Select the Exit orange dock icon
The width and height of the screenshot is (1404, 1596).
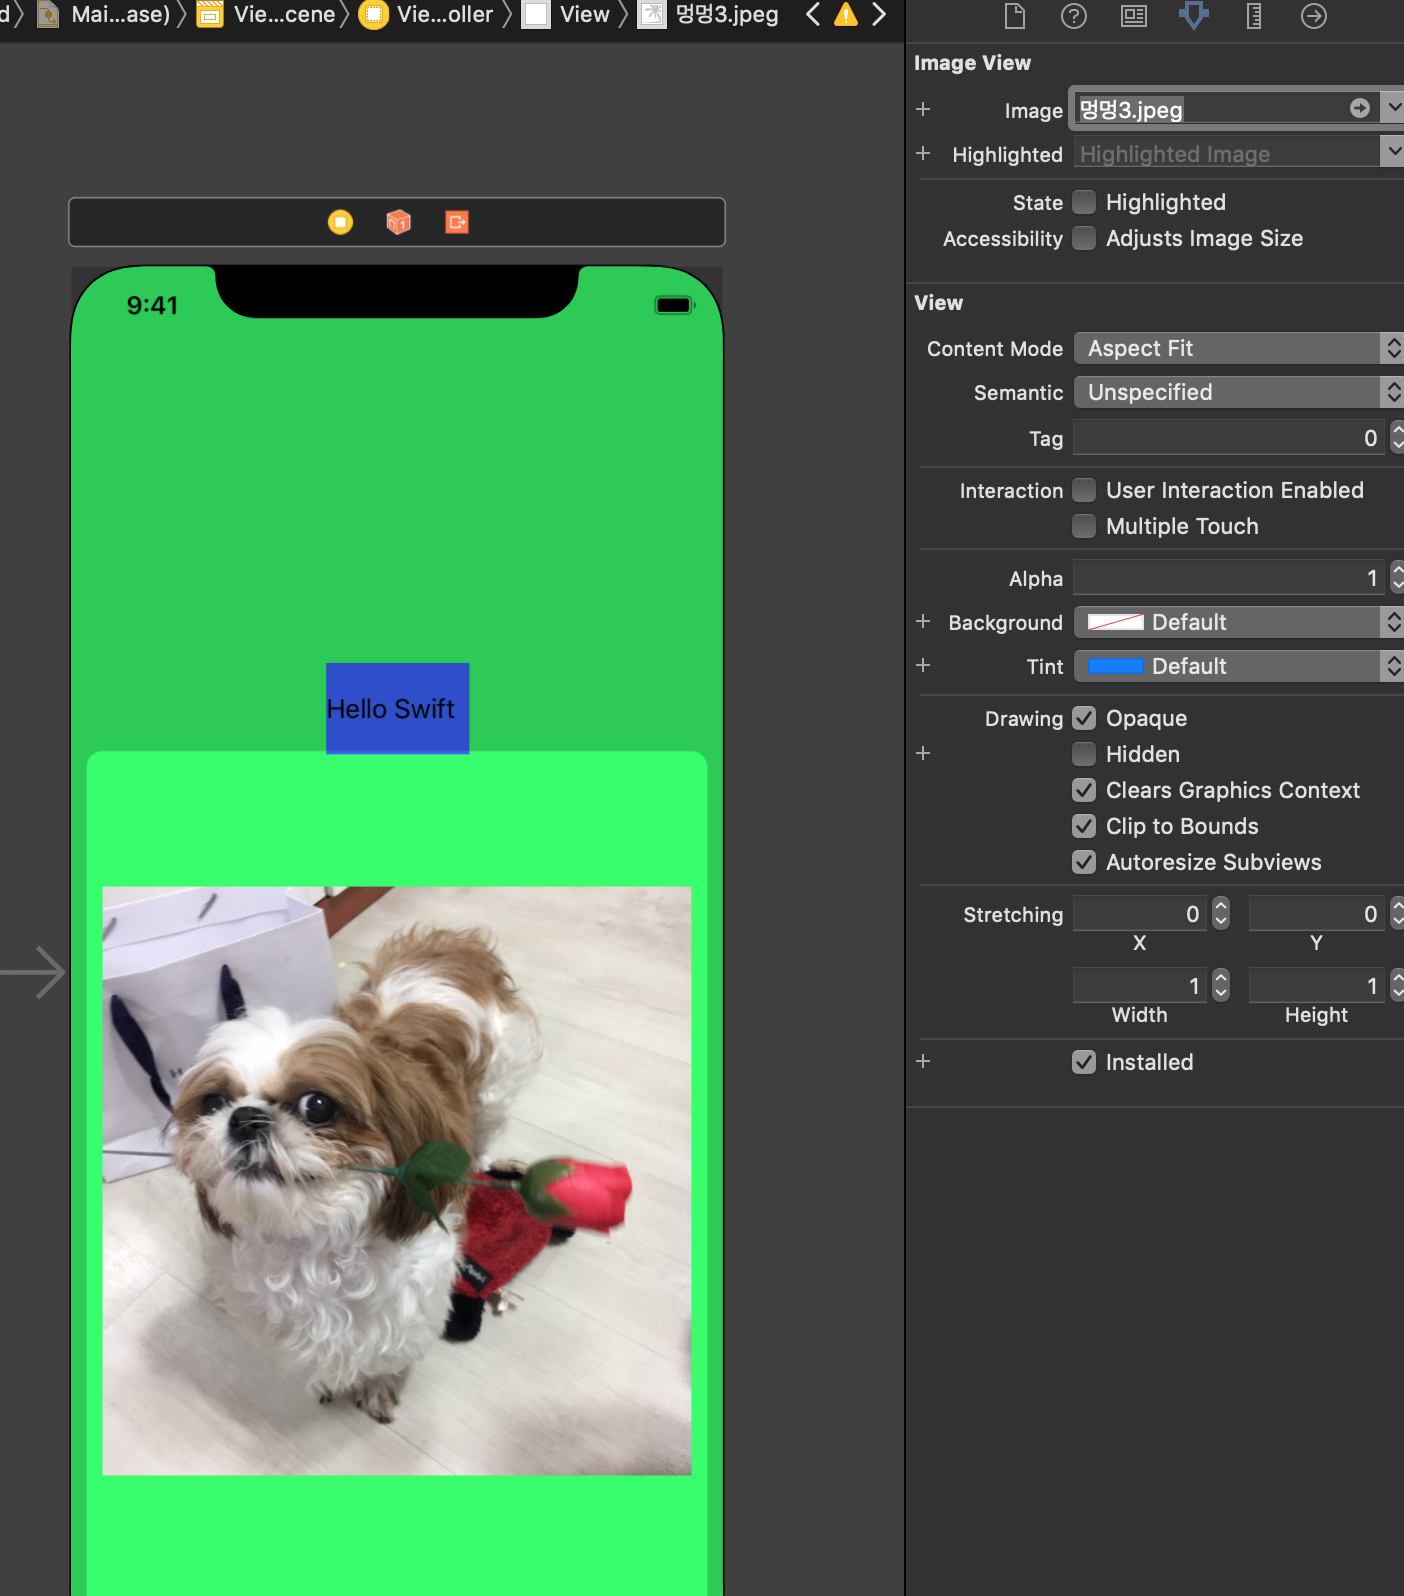457,222
